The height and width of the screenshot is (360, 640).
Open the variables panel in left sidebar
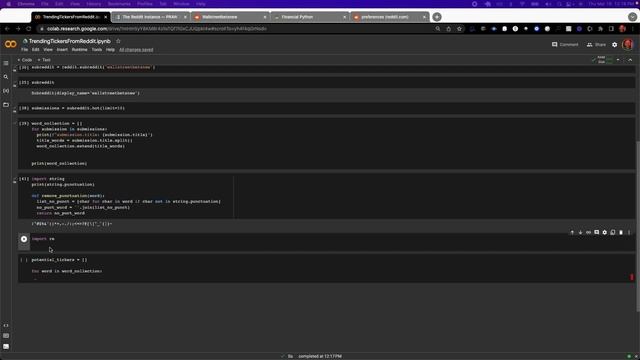tap(6, 91)
